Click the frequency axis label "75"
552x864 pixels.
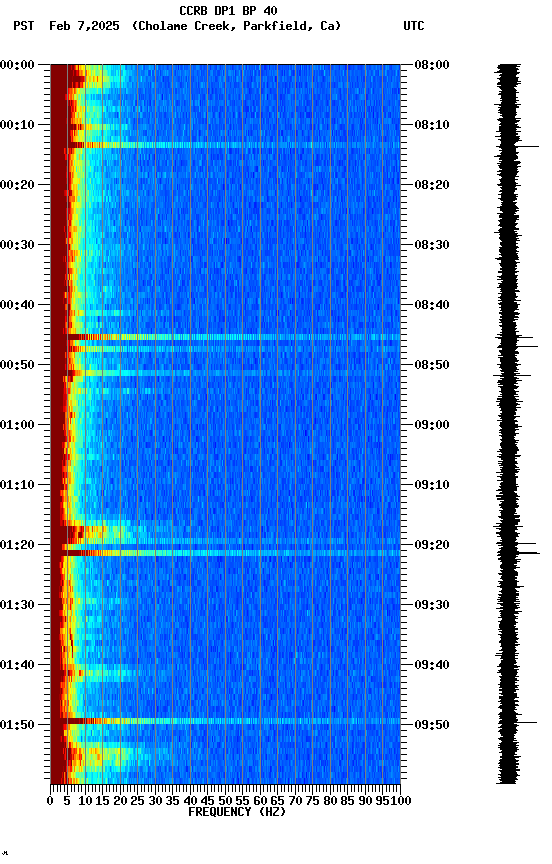tap(312, 801)
